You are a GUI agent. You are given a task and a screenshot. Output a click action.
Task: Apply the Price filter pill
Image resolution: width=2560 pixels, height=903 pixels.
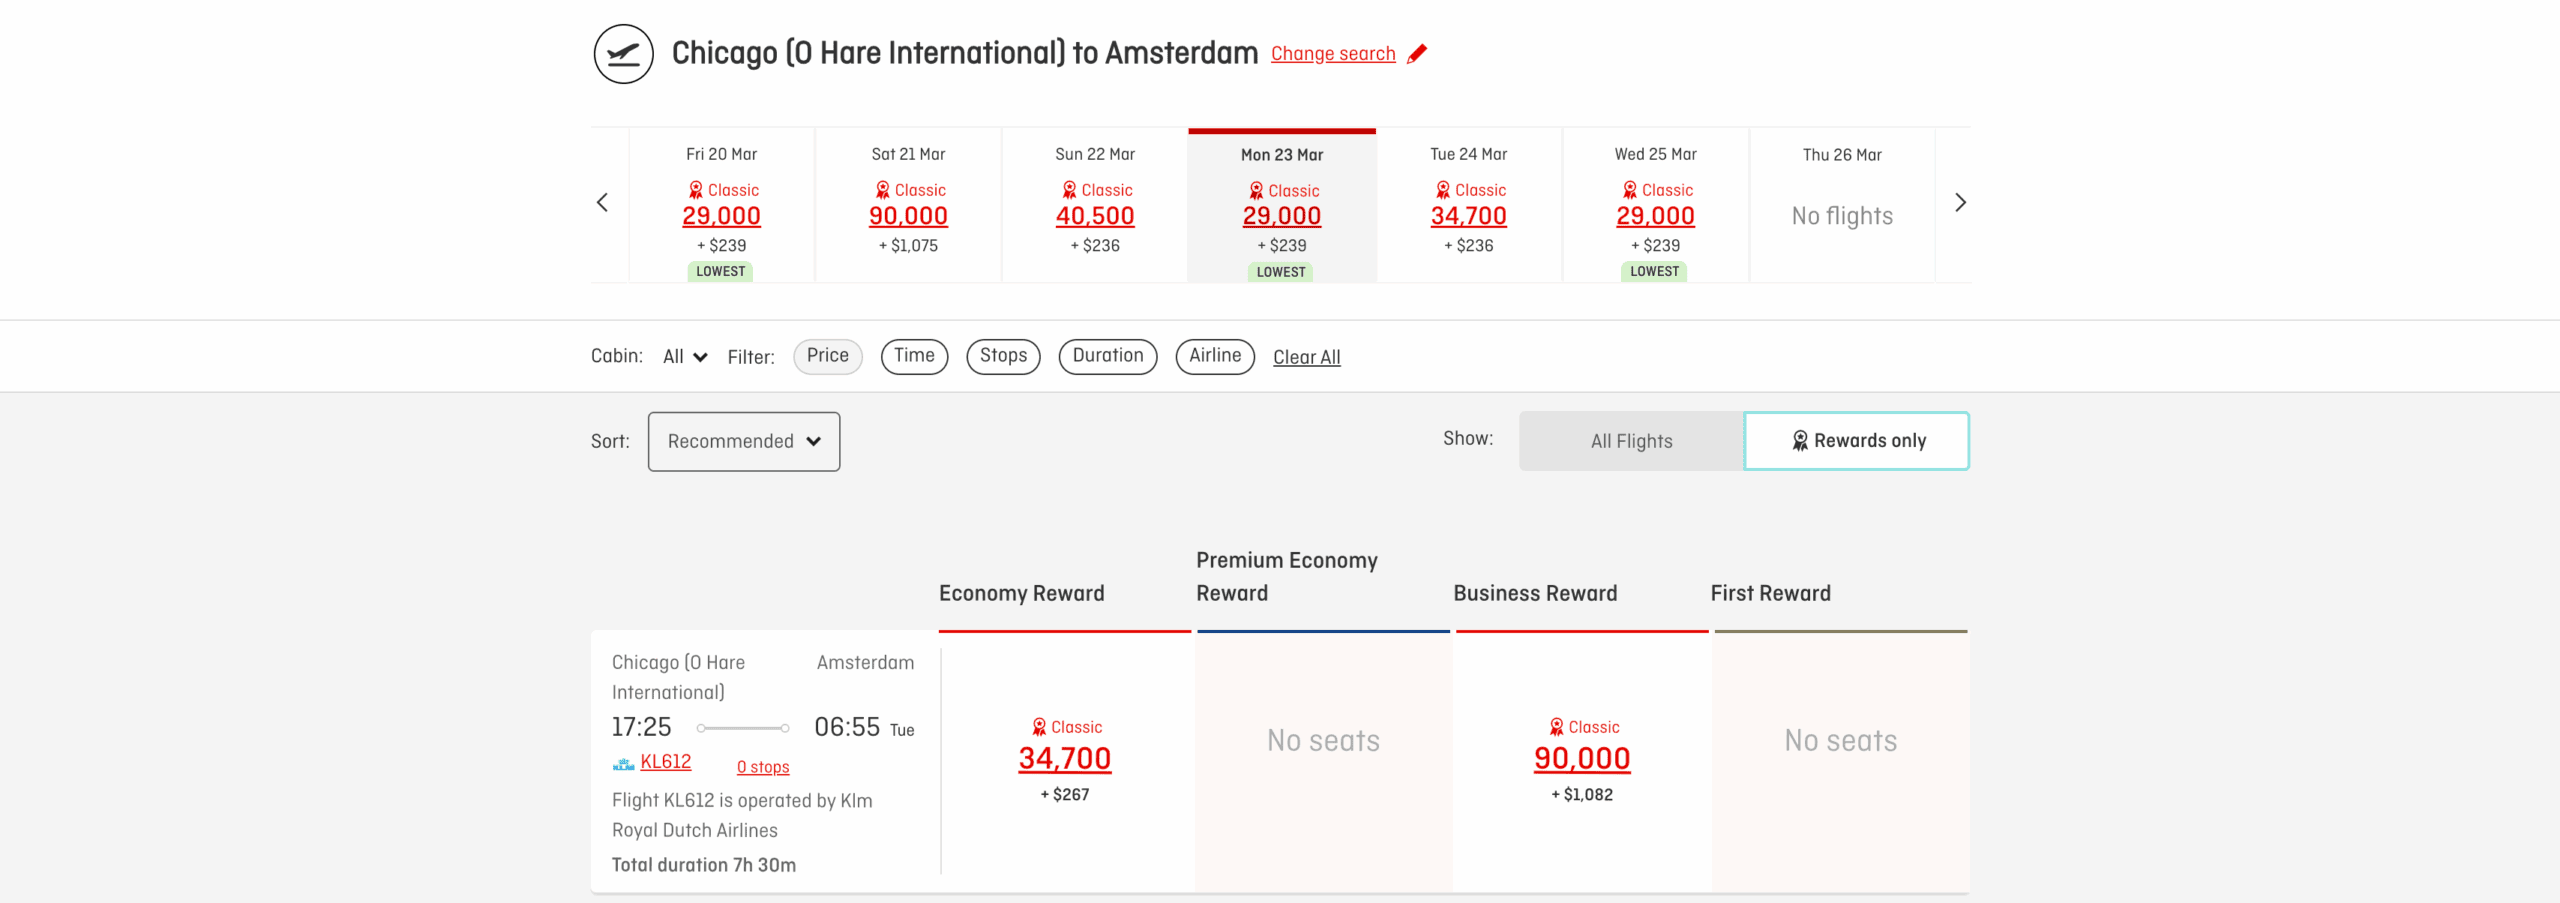tap(827, 356)
